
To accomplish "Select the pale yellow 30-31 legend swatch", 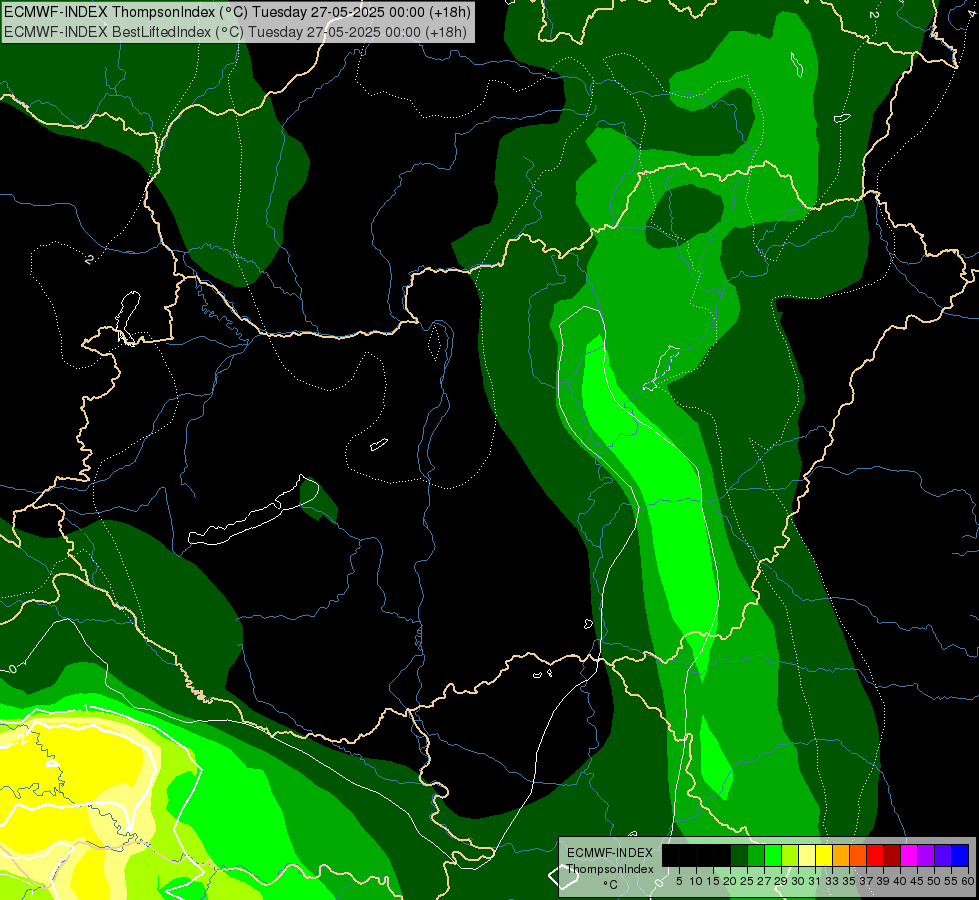I will point(807,855).
